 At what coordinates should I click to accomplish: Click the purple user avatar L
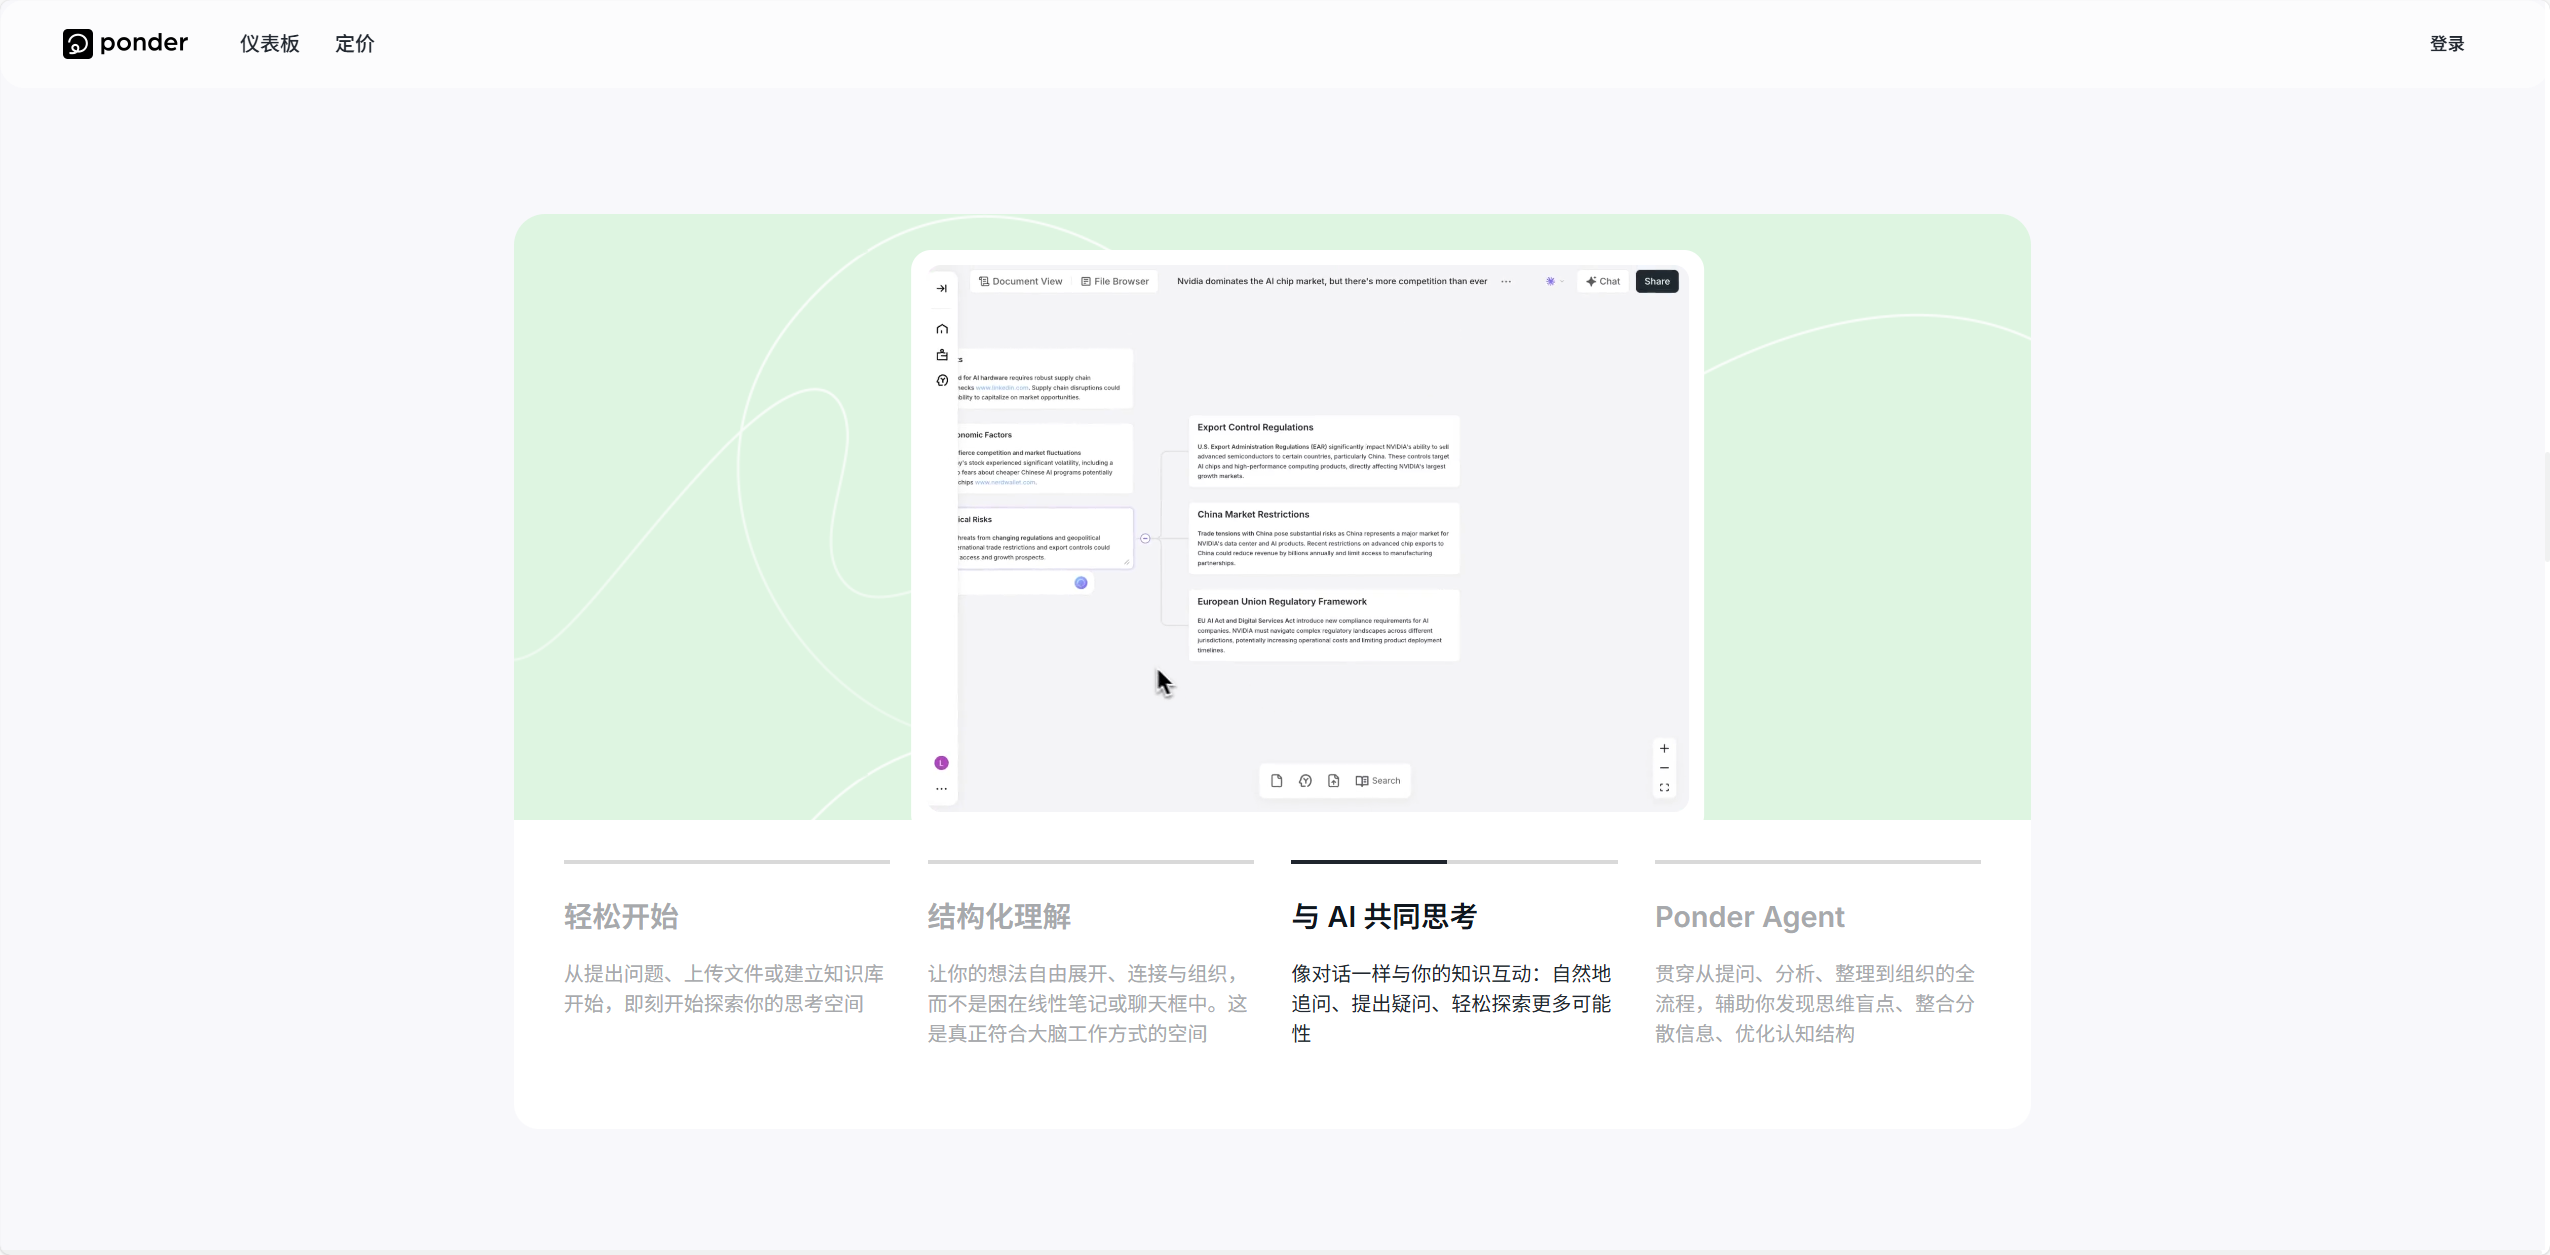[941, 763]
